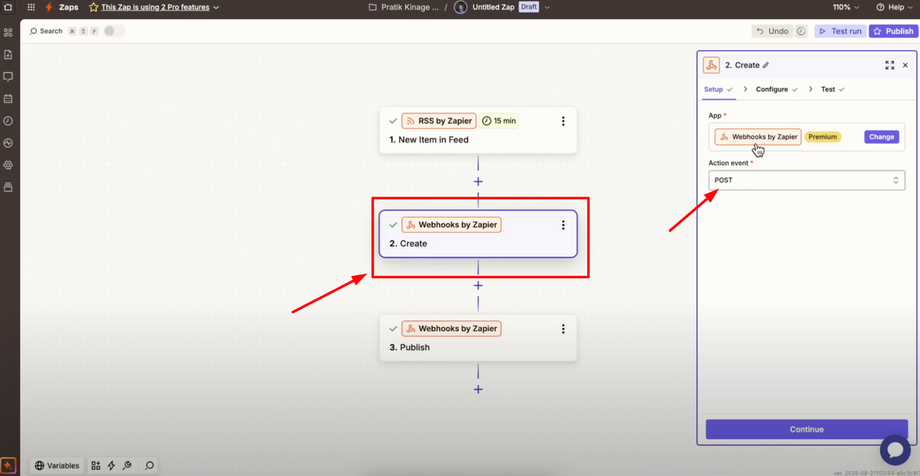Click the pencil icon to rename step
This screenshot has height=476, width=920.
[x=766, y=65]
